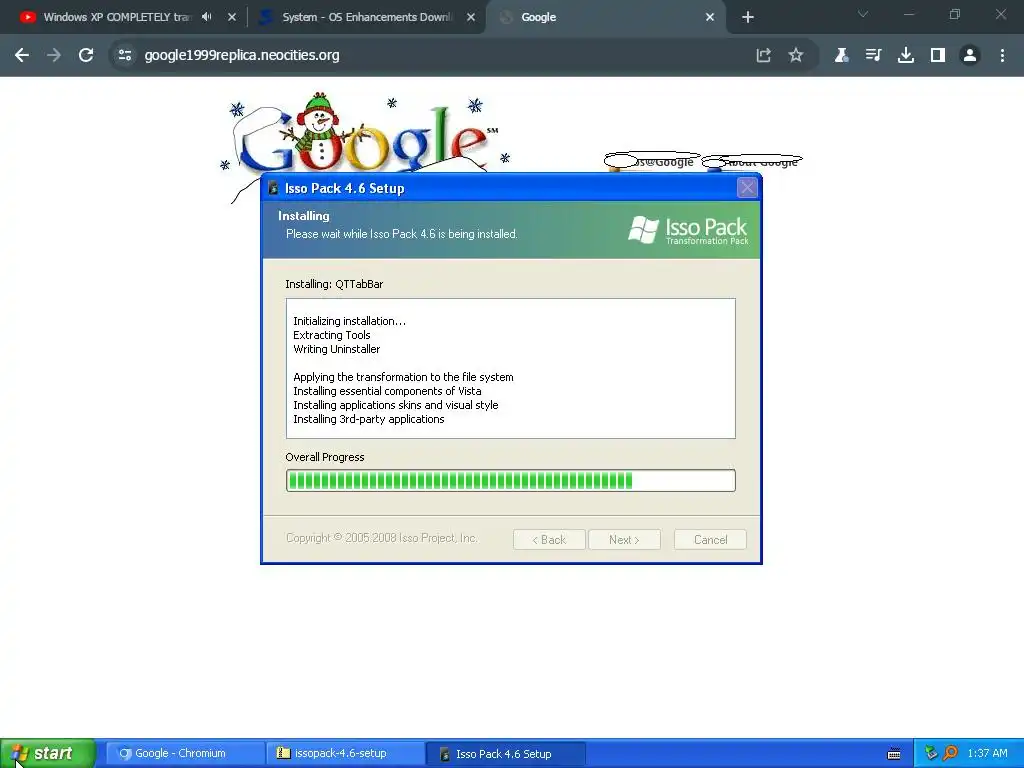Screen dimensions: 1024x768
Task: Click 'Installing essential components of Vista' line
Action: (387, 391)
